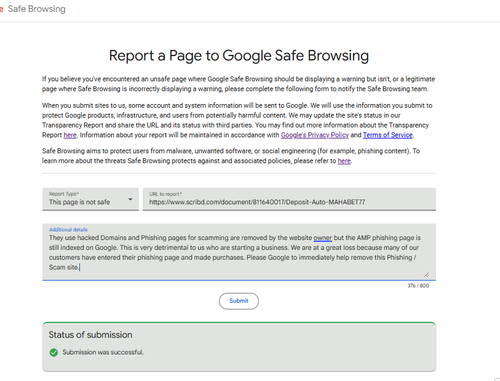Screen dimensions: 500x381
Task: Click the Safe Browsing logo icon
Action: (1, 9)
